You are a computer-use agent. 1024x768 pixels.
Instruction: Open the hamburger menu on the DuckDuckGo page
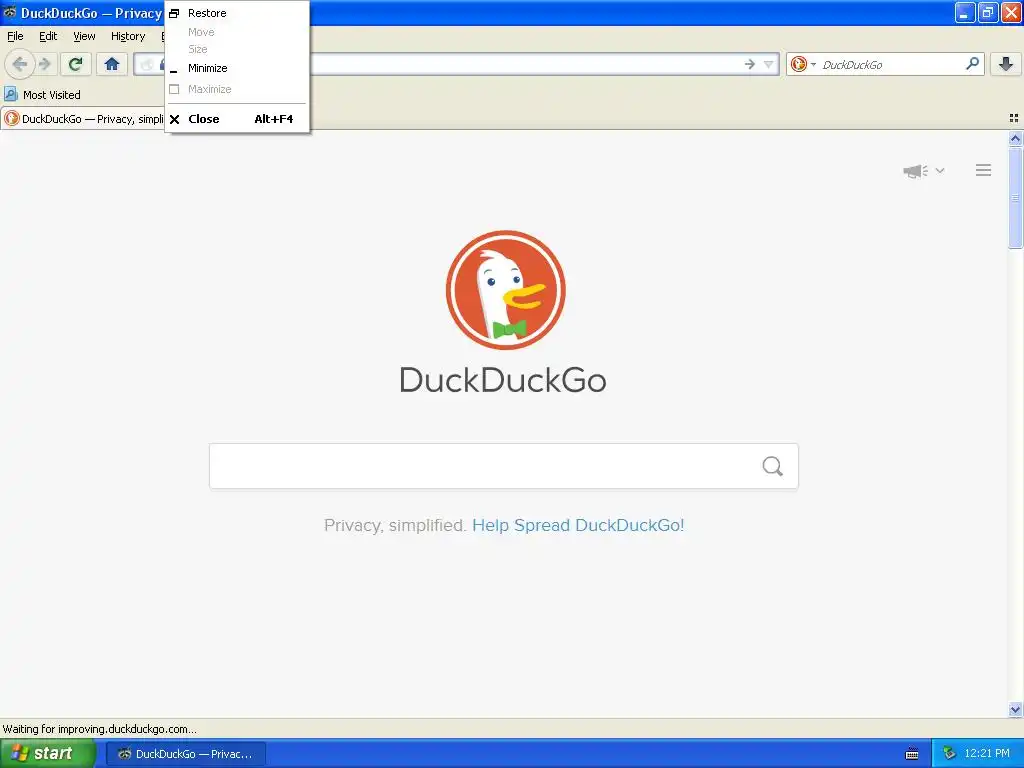[x=984, y=170]
